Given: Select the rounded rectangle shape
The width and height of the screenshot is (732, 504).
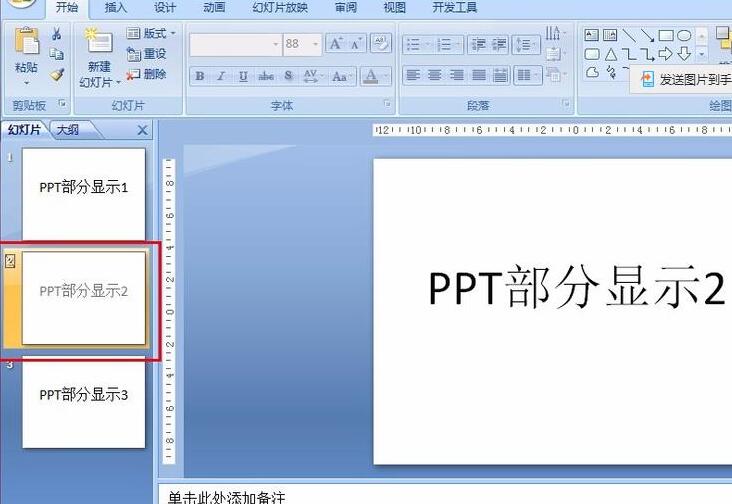Looking at the screenshot, I should [592, 55].
